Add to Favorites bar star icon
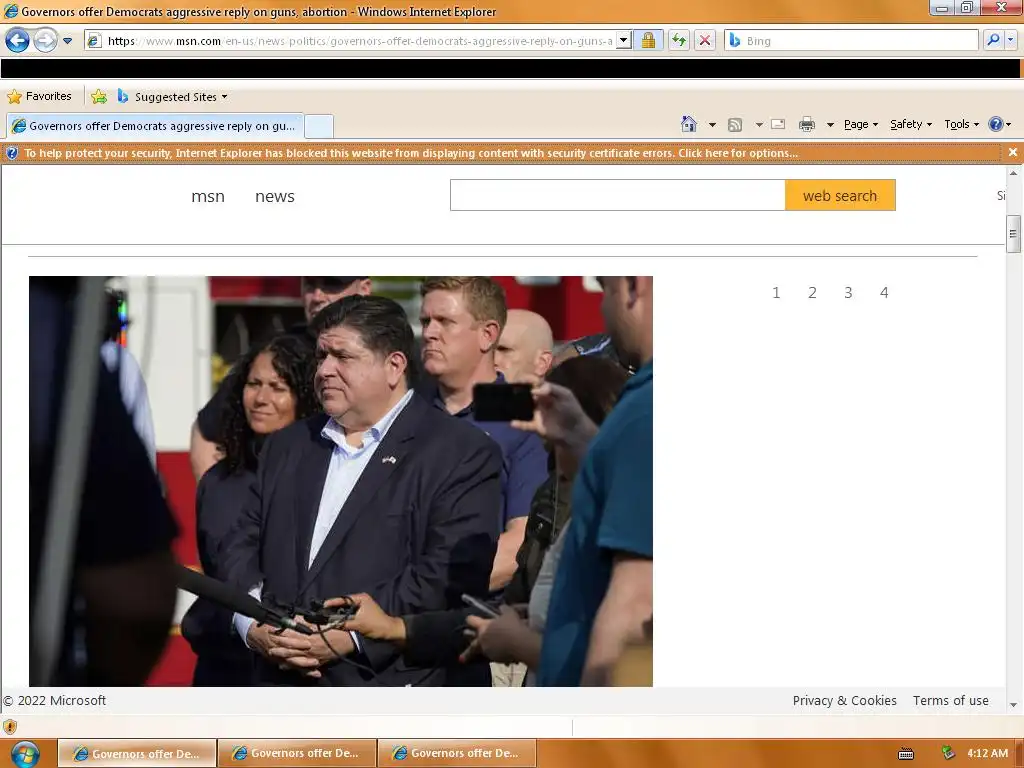The width and height of the screenshot is (1024, 768). [x=99, y=97]
